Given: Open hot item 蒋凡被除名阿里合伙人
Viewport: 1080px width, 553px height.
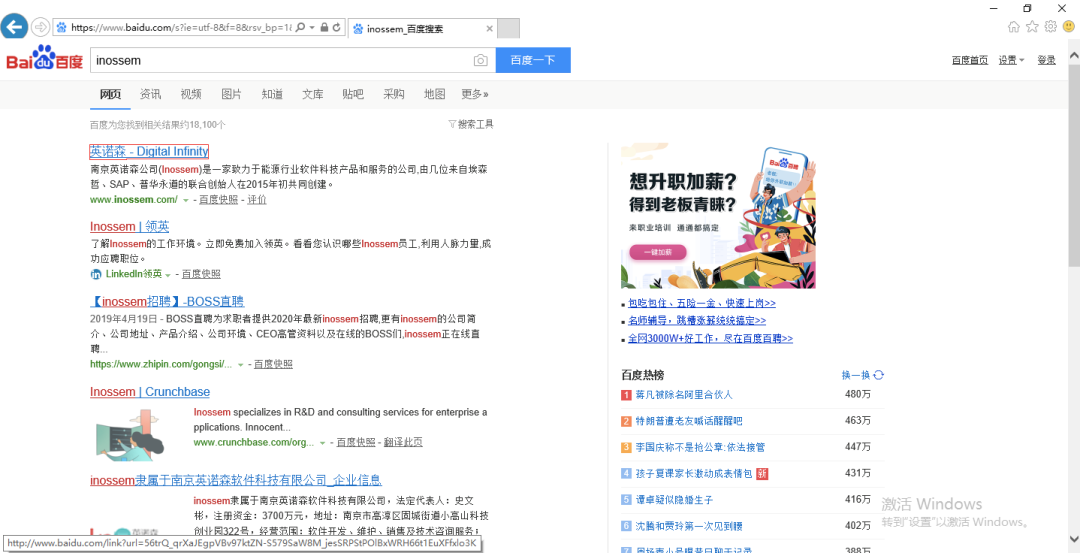Looking at the screenshot, I should coord(684,395).
